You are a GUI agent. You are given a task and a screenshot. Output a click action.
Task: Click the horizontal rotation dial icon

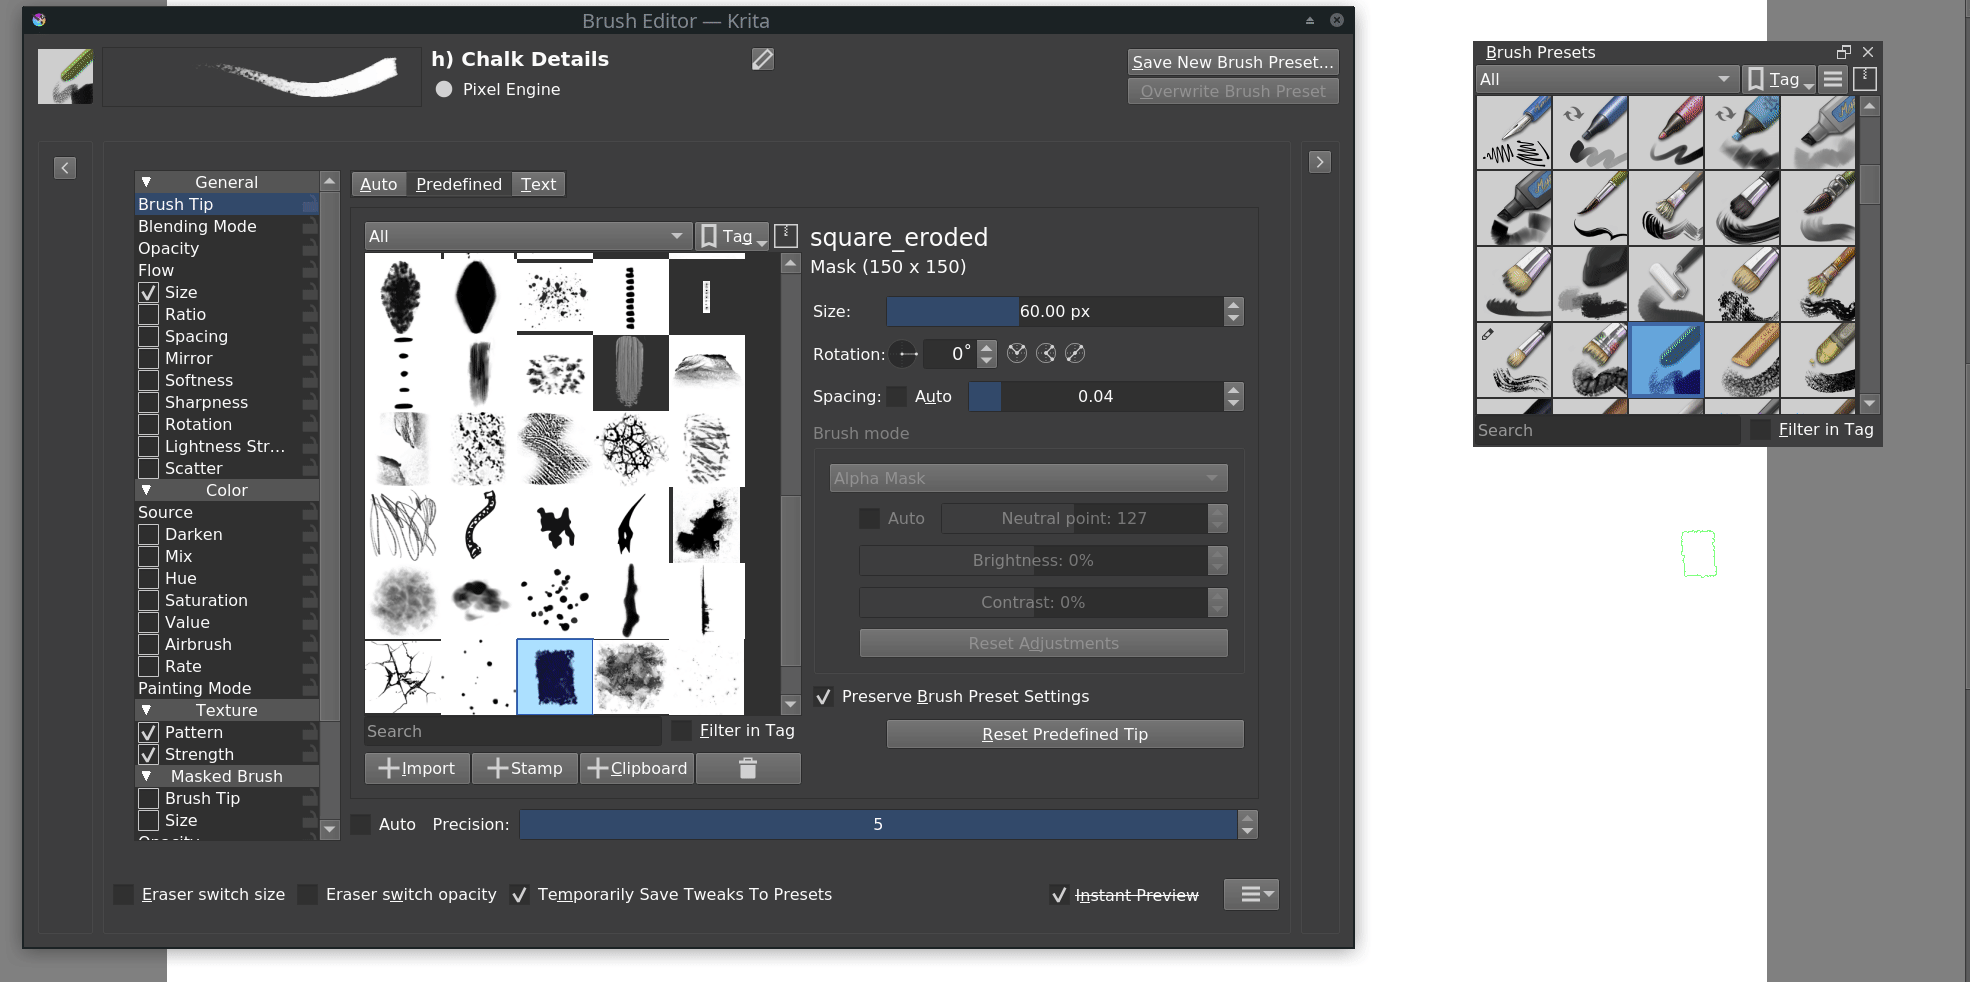904,354
